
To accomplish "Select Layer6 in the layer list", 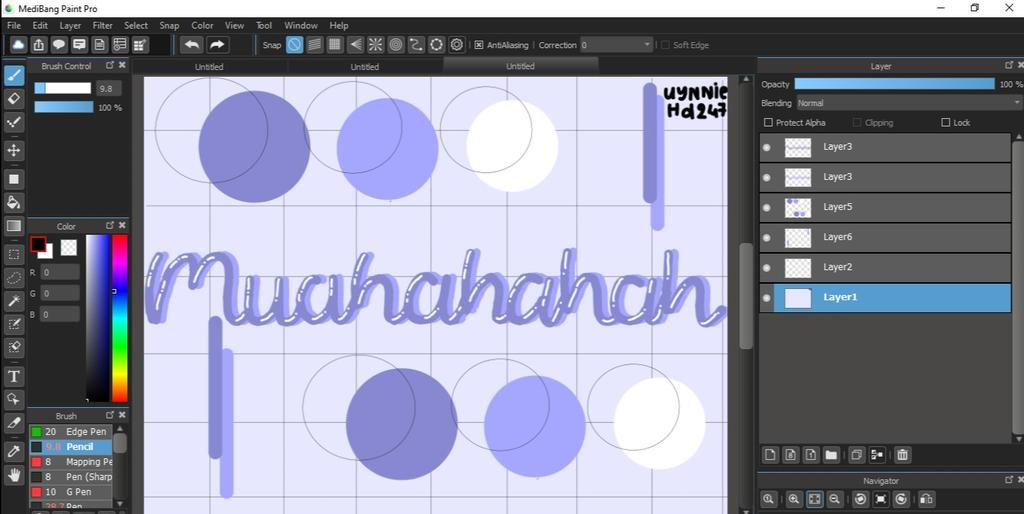I will [885, 238].
